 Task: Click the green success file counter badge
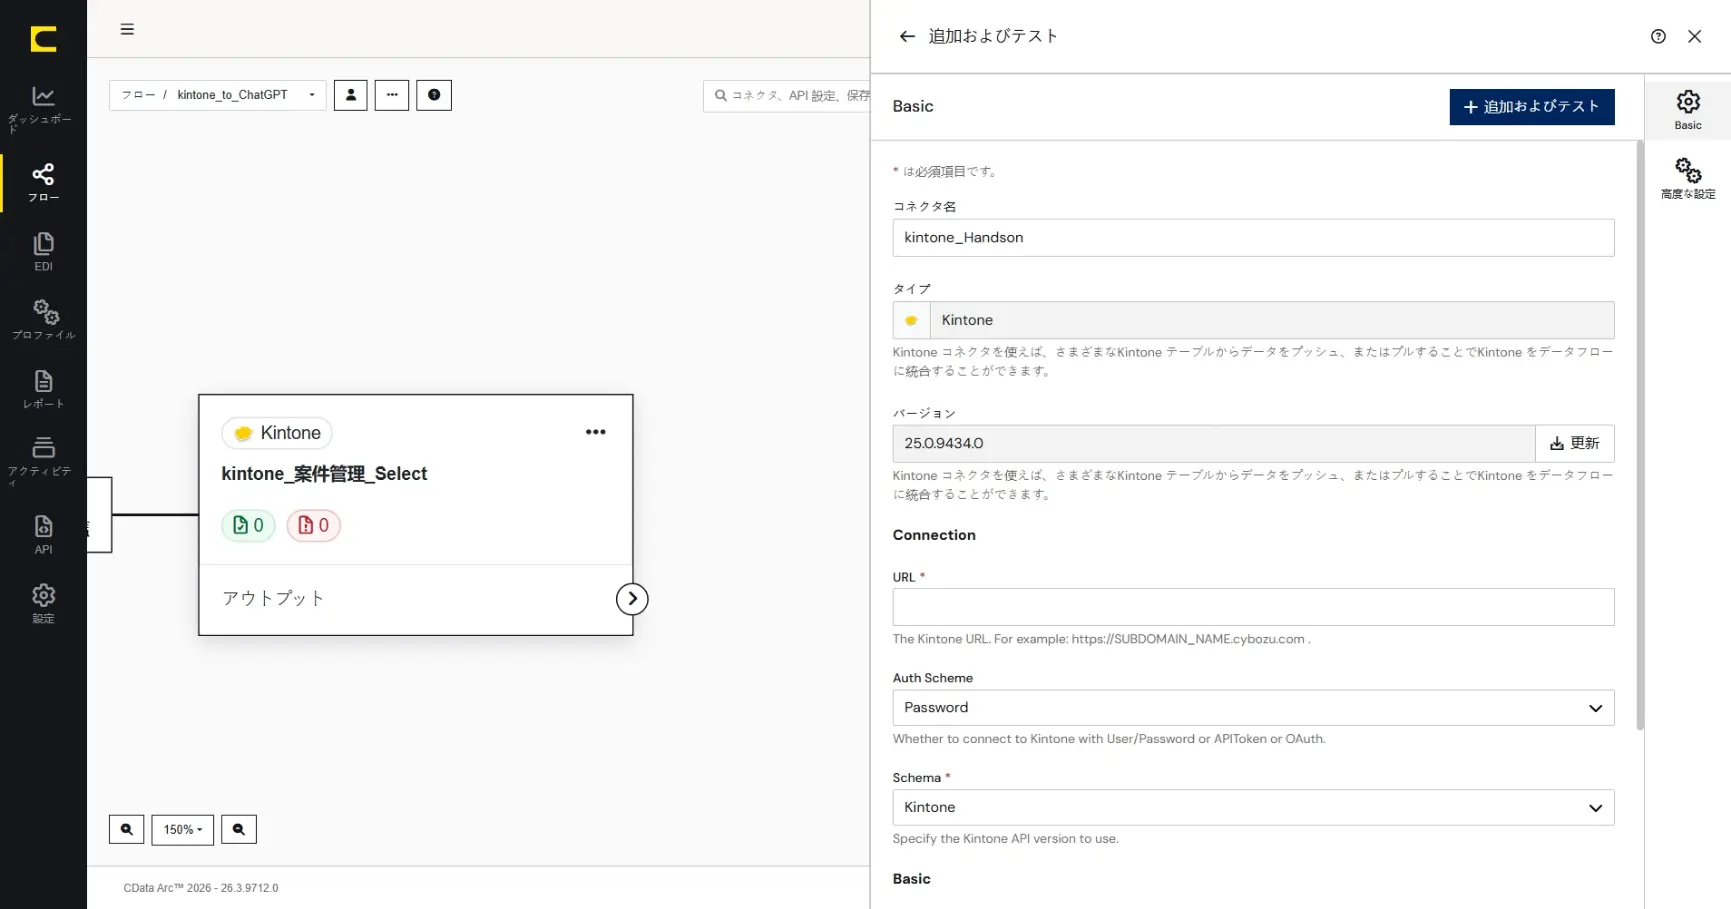coord(248,525)
